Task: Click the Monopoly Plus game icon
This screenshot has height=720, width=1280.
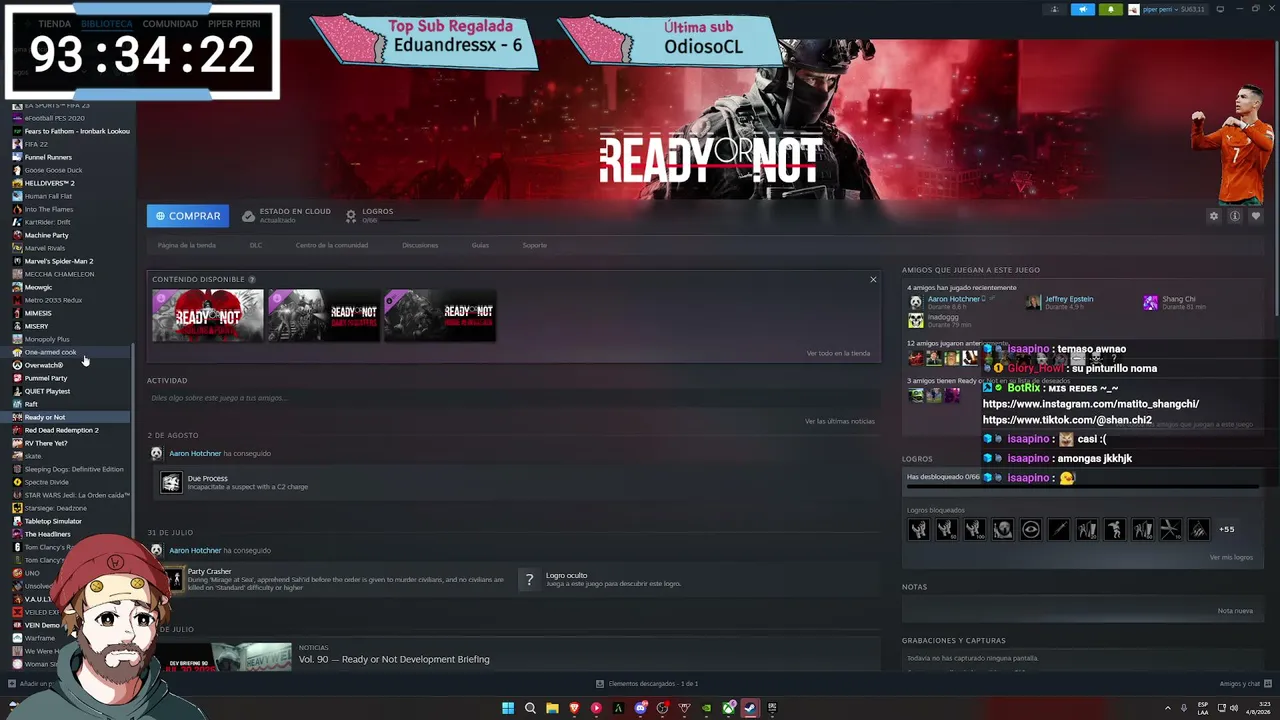Action: coord(17,339)
